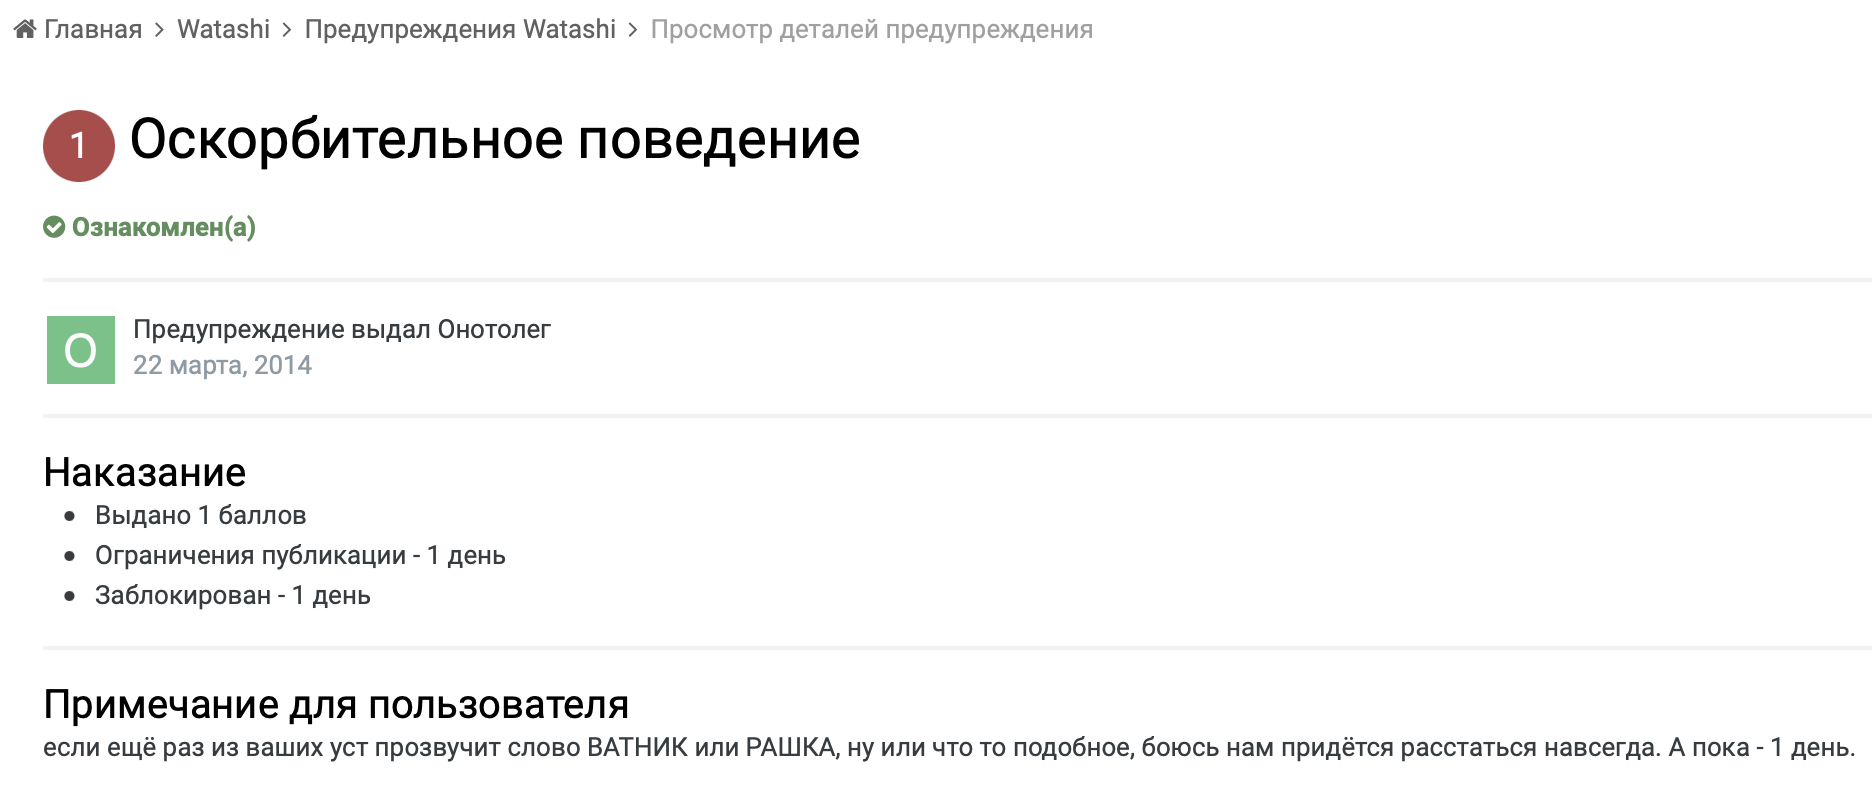Open the Предупреждения Watashi breadcrumb
This screenshot has width=1872, height=794.
click(460, 30)
